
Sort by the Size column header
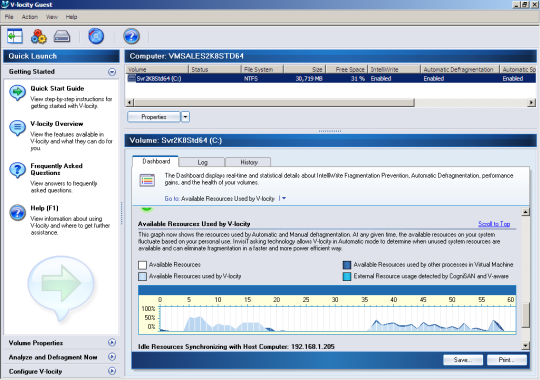tap(305, 69)
